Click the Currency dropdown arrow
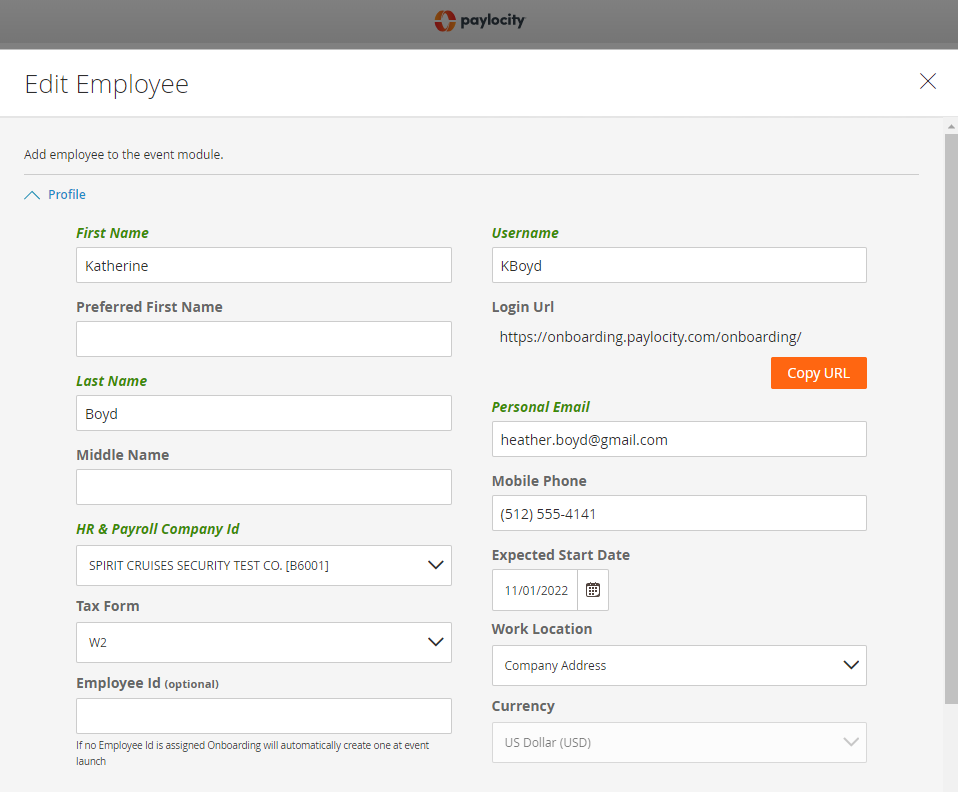 coord(851,742)
